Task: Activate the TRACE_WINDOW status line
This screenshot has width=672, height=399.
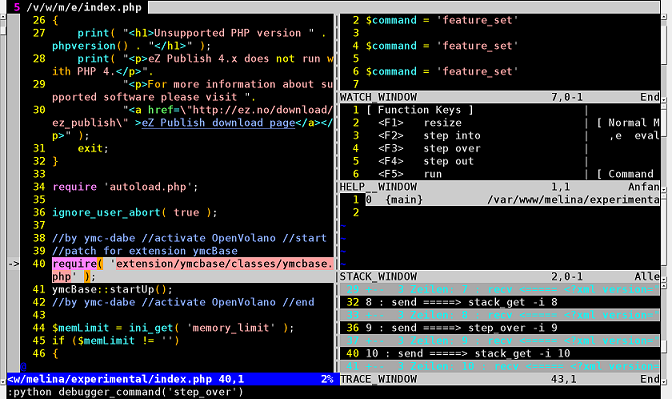Action: point(500,379)
